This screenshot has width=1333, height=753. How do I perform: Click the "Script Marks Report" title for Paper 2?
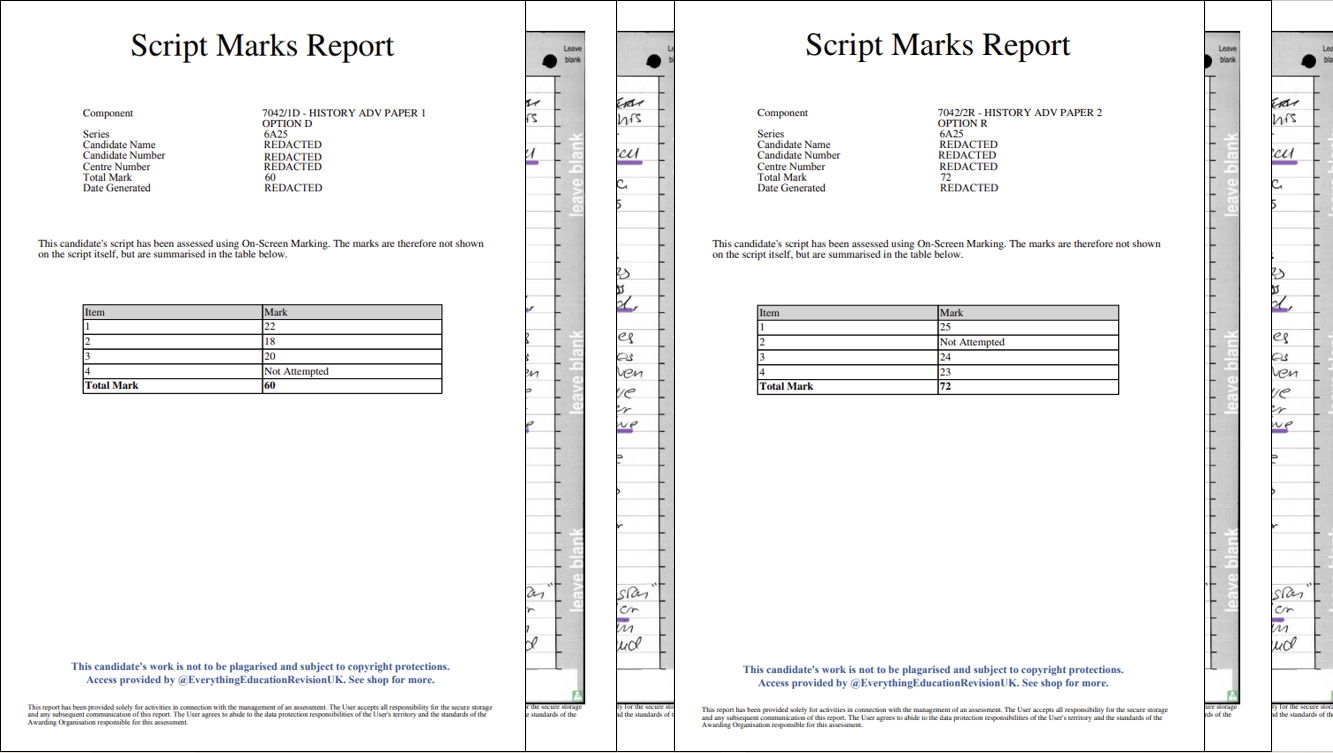point(937,46)
